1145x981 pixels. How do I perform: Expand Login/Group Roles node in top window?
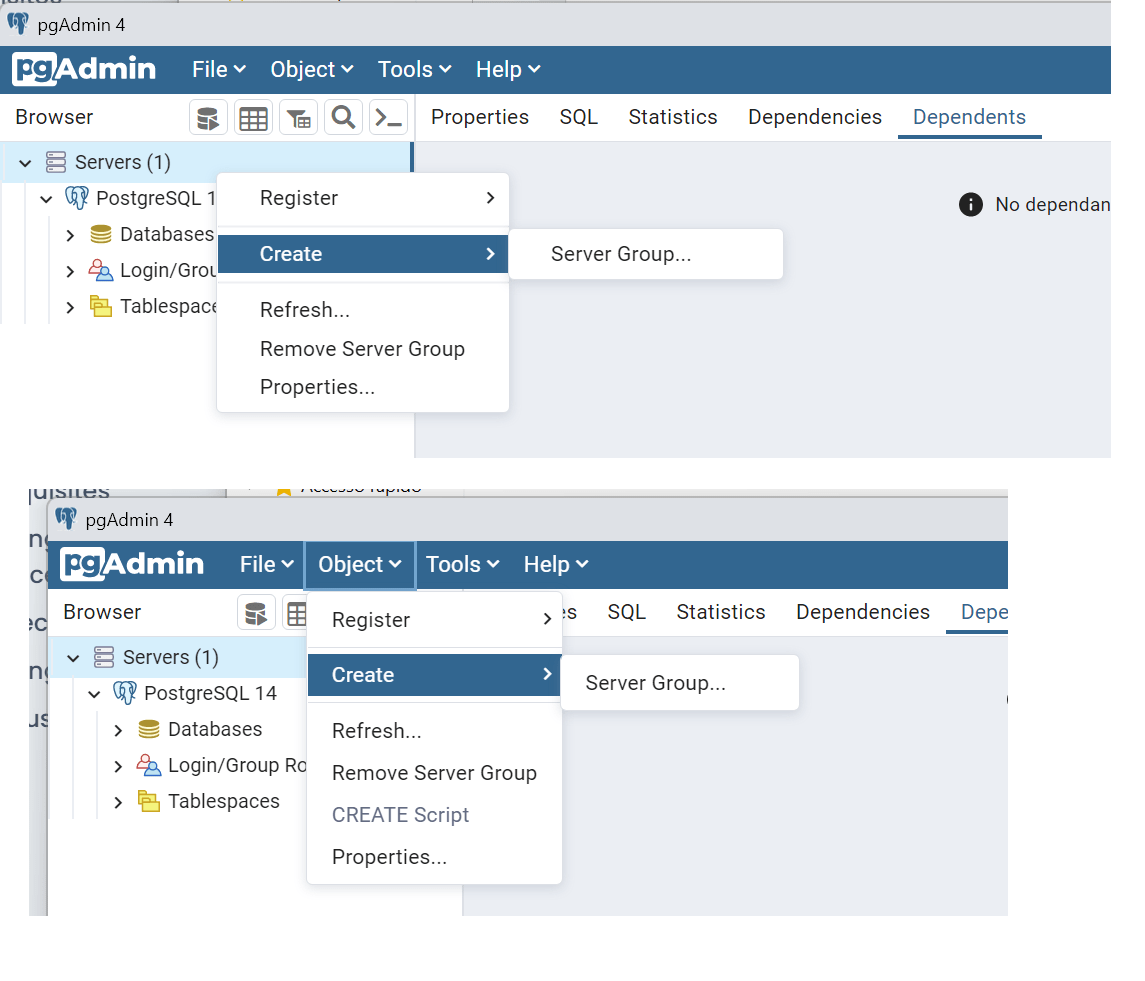point(70,271)
